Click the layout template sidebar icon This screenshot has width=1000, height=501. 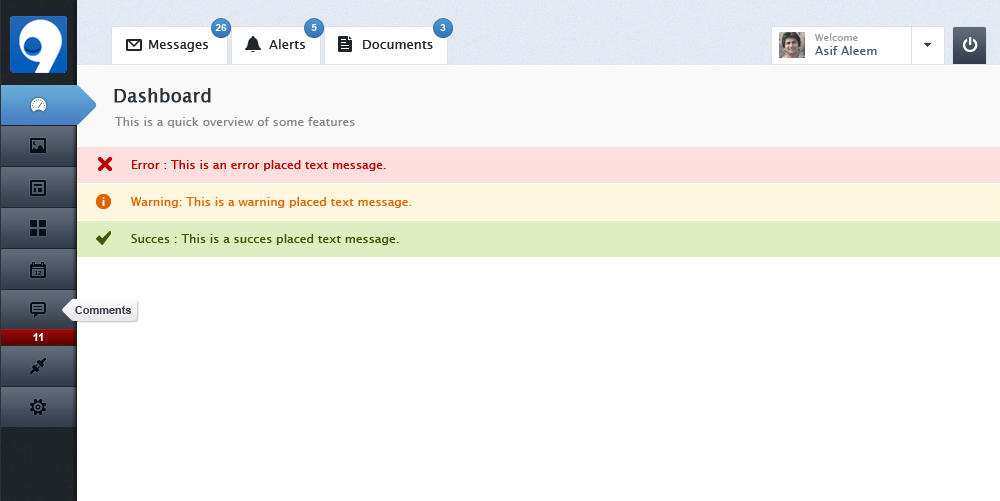pos(38,187)
